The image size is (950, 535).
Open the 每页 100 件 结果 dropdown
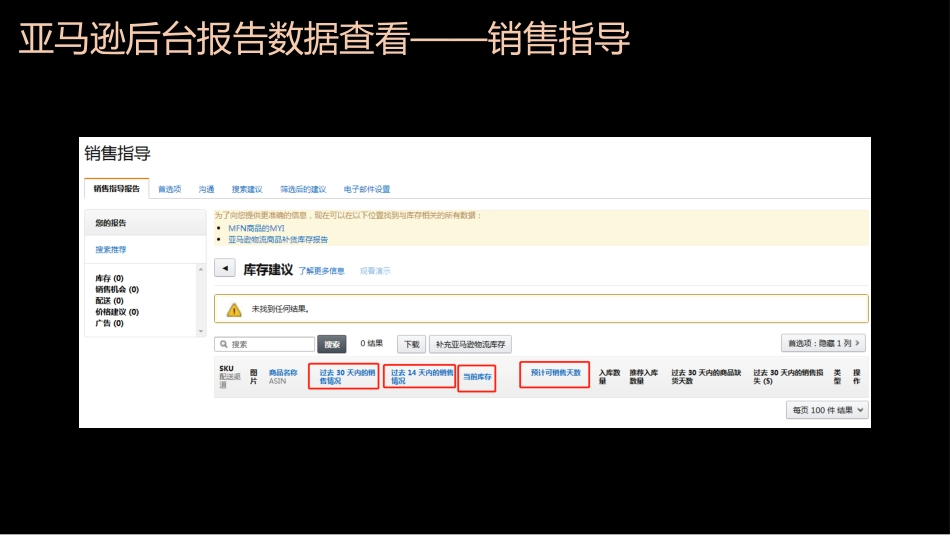point(828,410)
